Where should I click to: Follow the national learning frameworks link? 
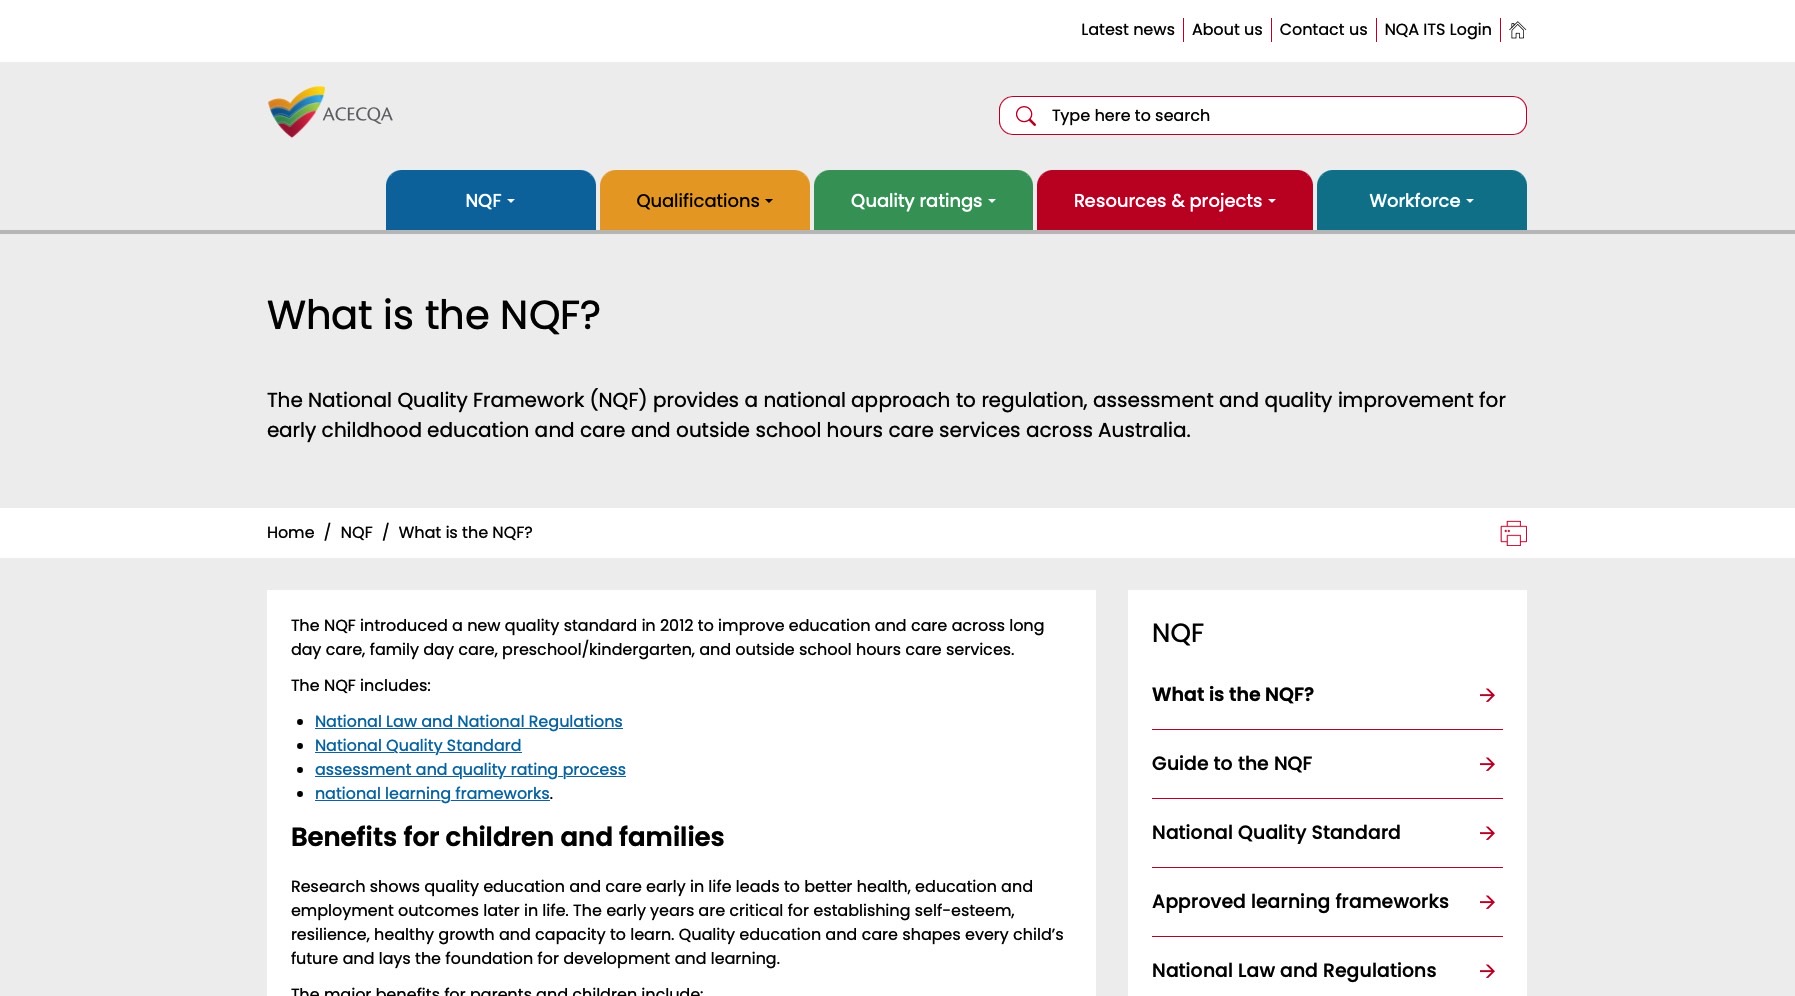(432, 793)
